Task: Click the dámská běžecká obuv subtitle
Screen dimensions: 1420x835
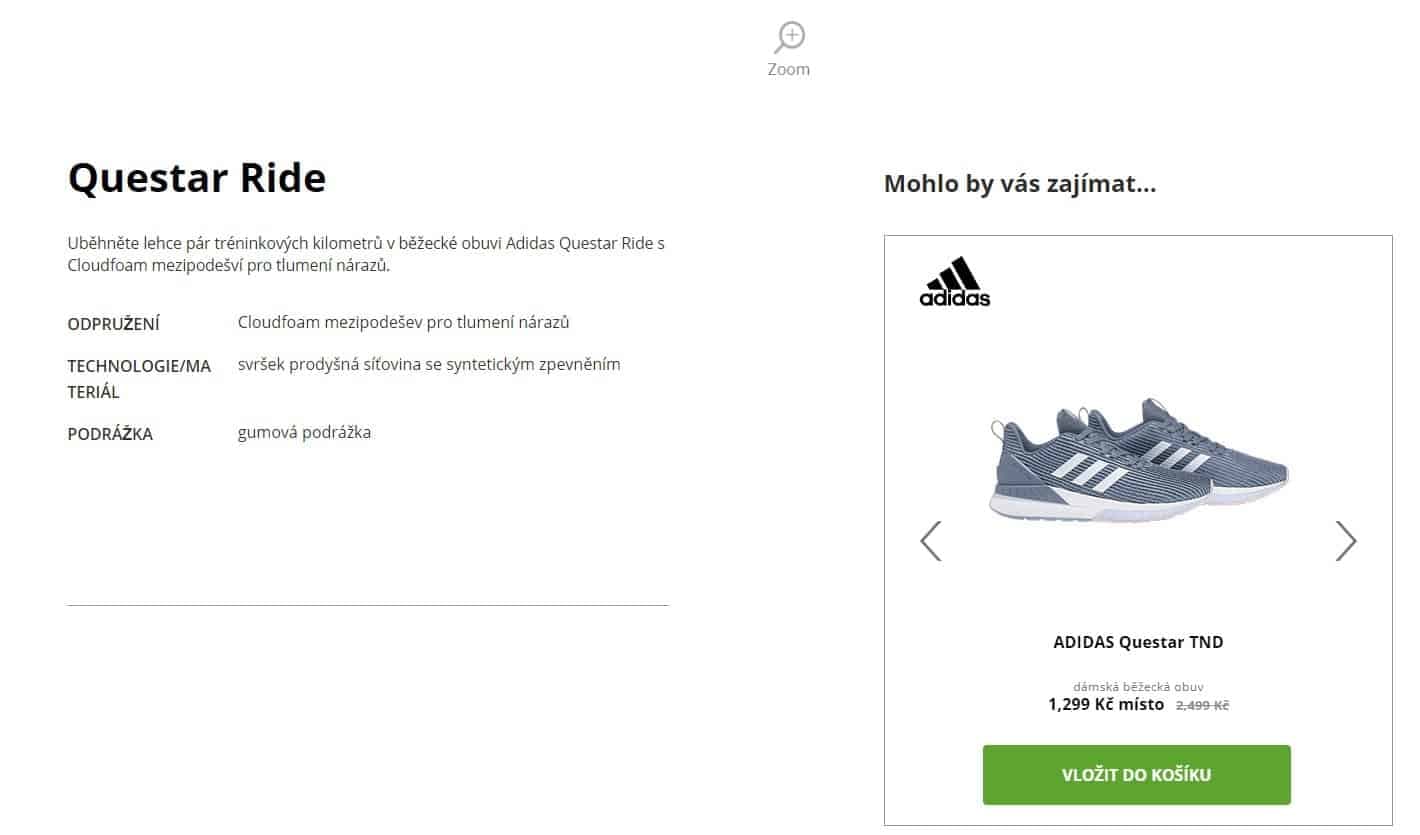Action: point(1138,687)
